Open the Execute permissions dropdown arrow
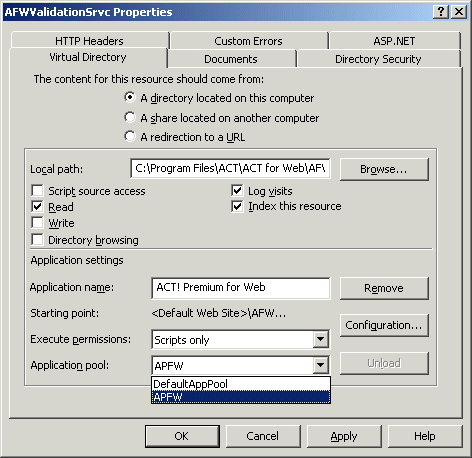This screenshot has width=472, height=458. point(320,339)
